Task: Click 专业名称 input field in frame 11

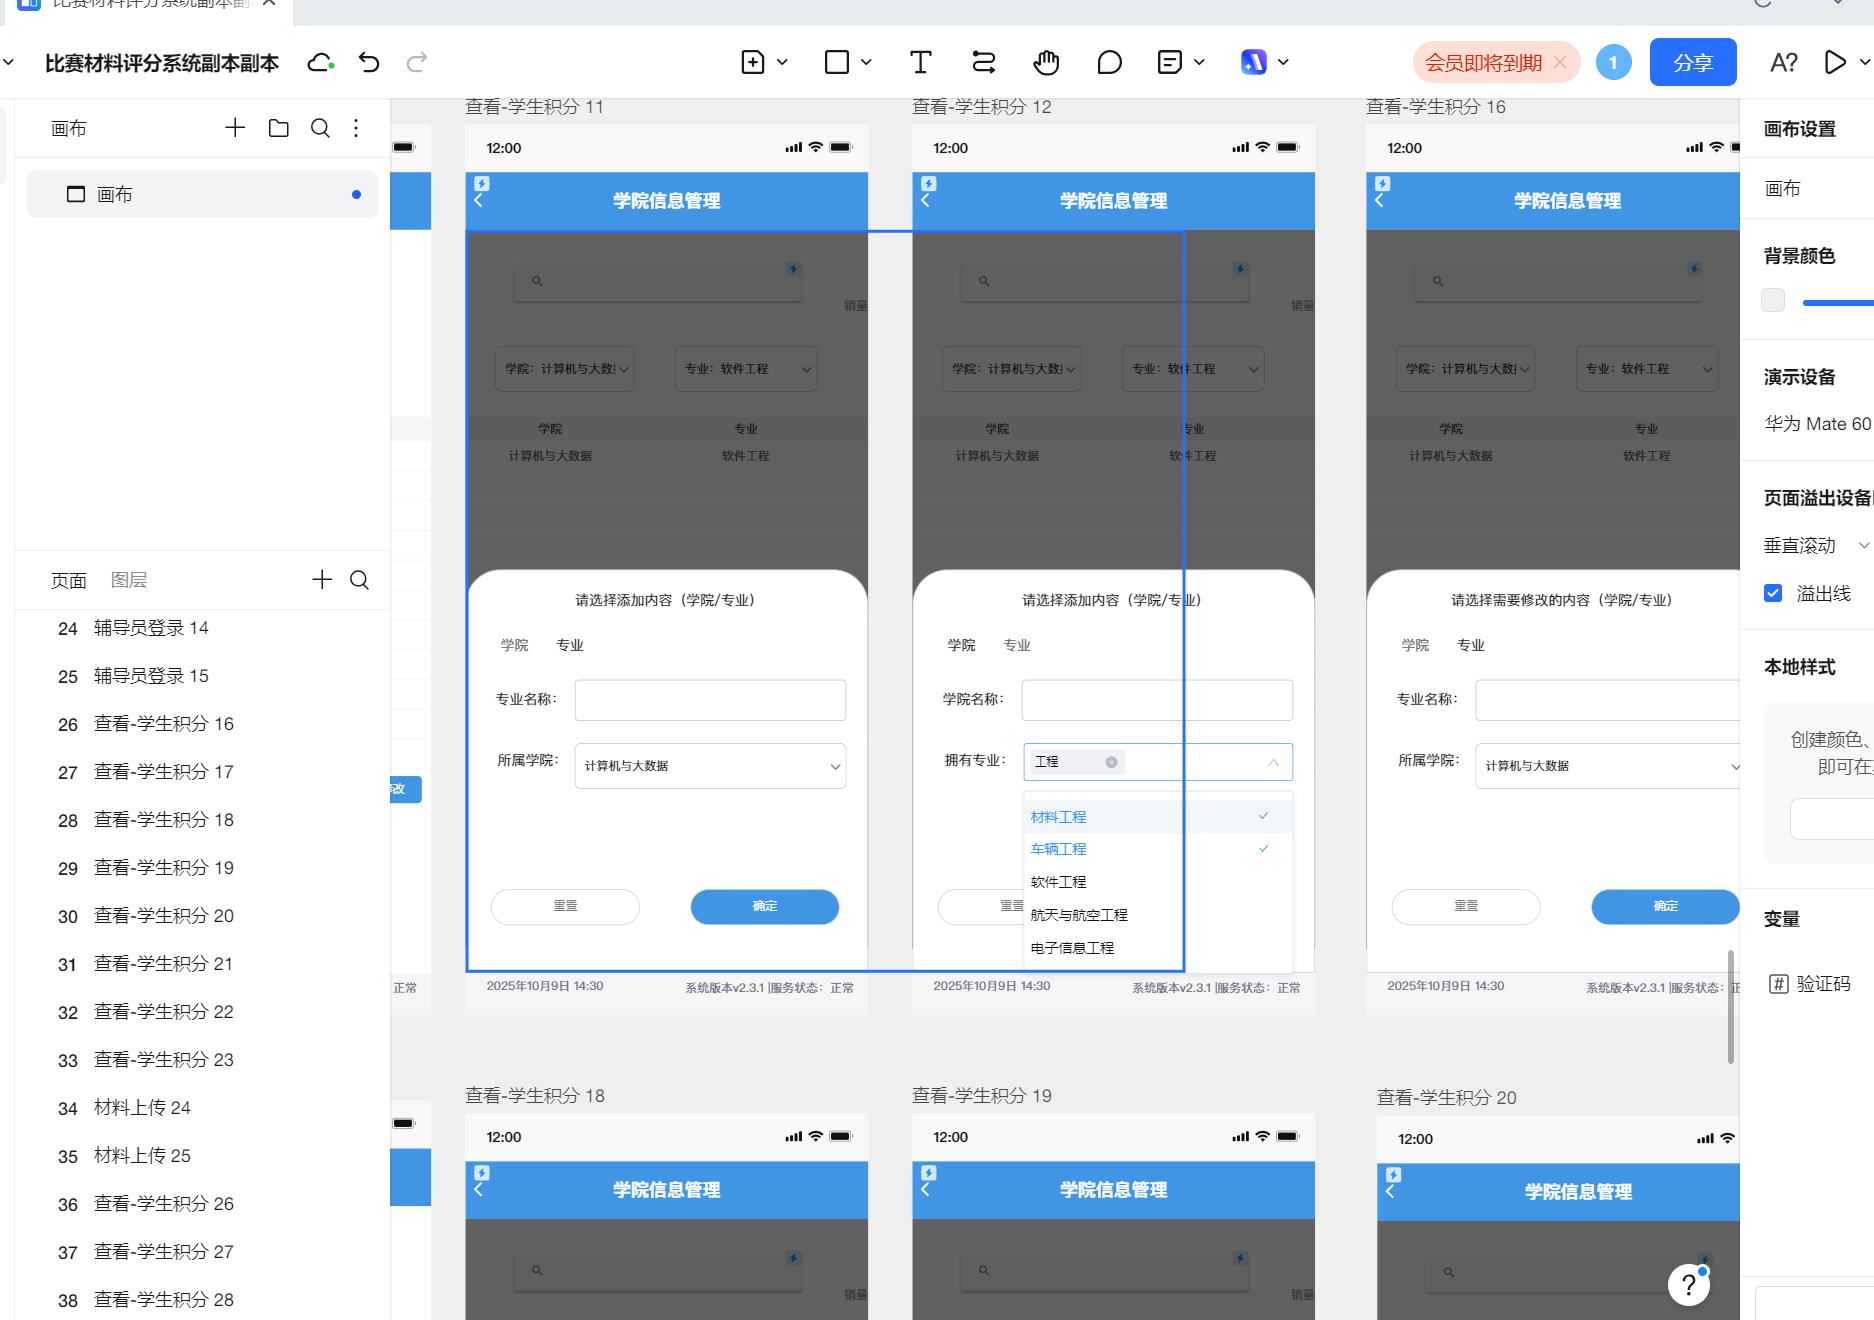Action: [710, 700]
